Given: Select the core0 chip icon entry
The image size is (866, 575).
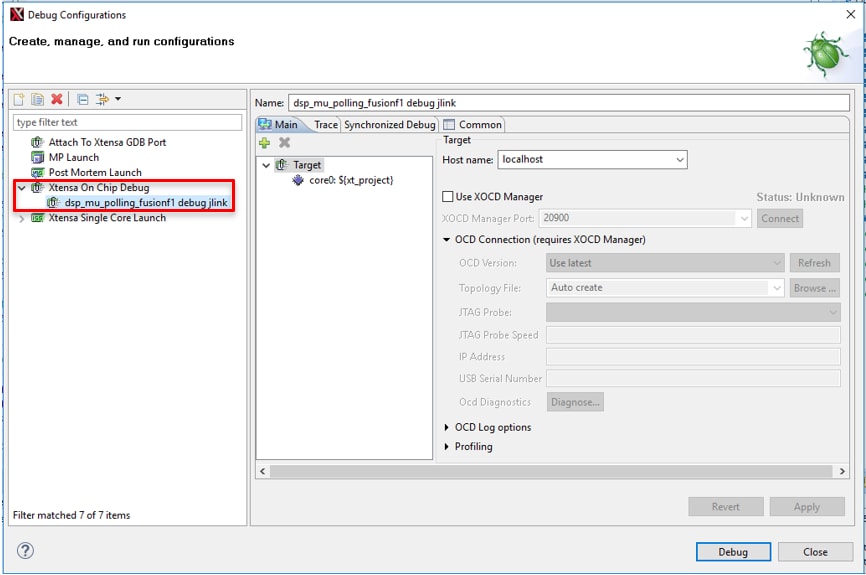Looking at the screenshot, I should [298, 180].
